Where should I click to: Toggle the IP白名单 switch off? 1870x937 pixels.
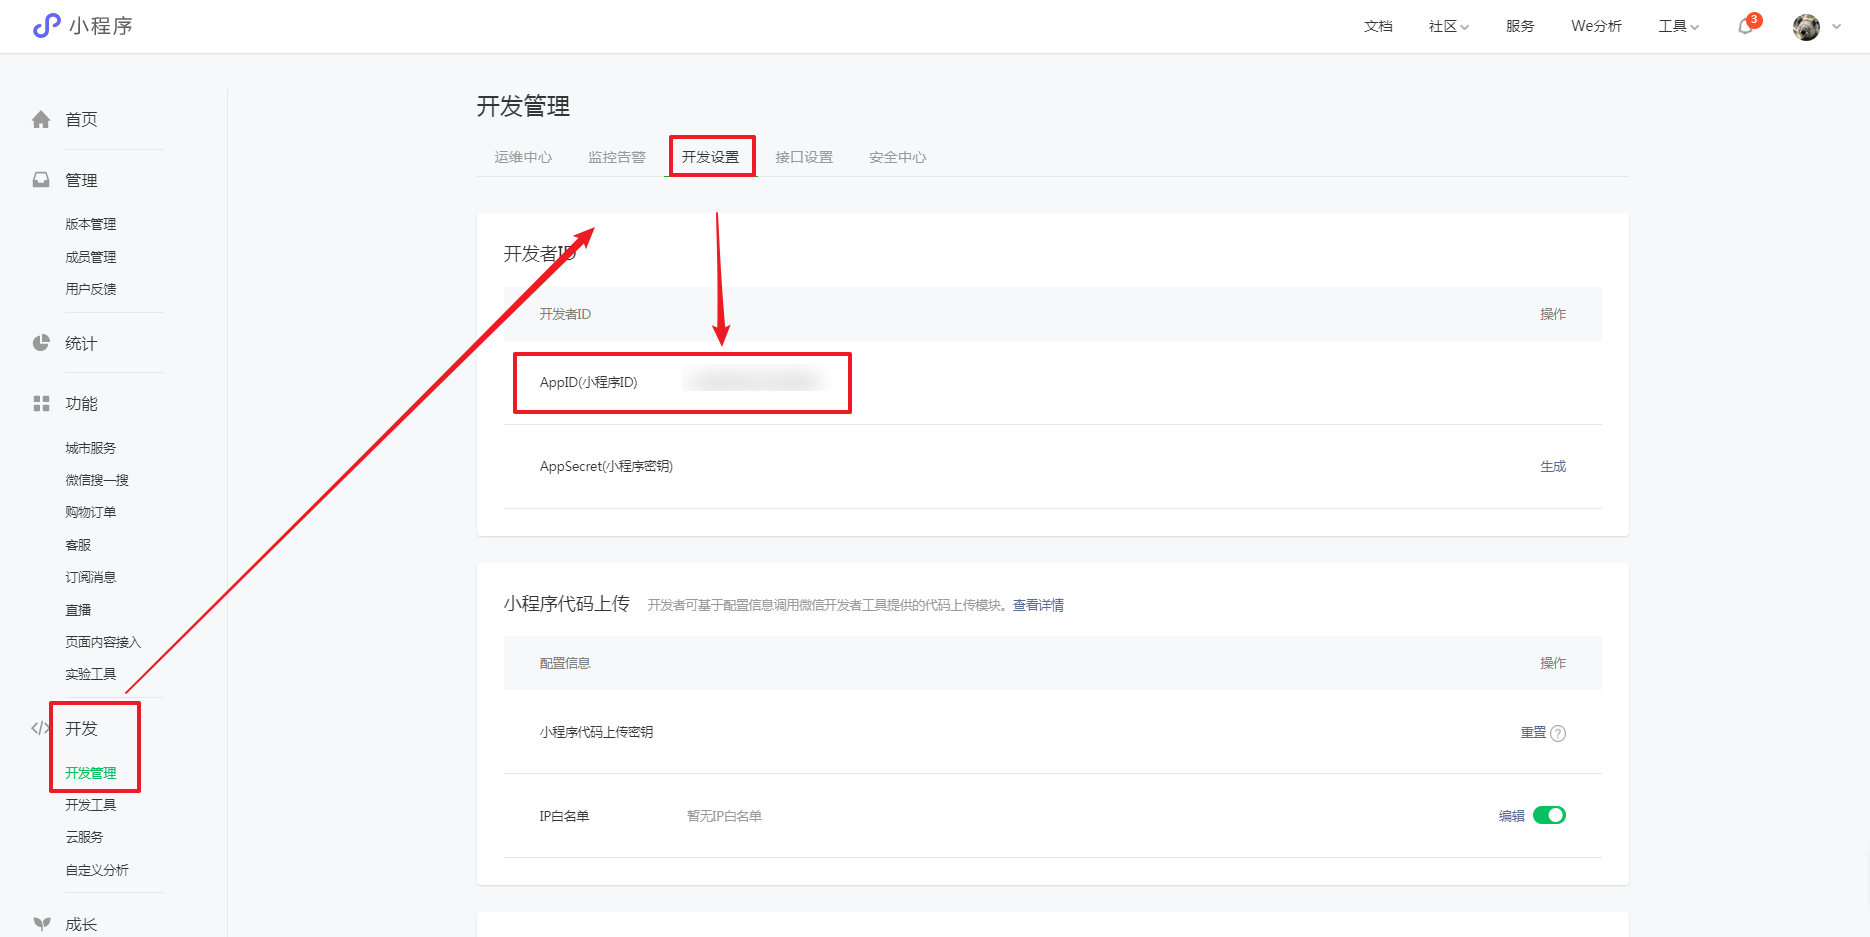coord(1549,815)
